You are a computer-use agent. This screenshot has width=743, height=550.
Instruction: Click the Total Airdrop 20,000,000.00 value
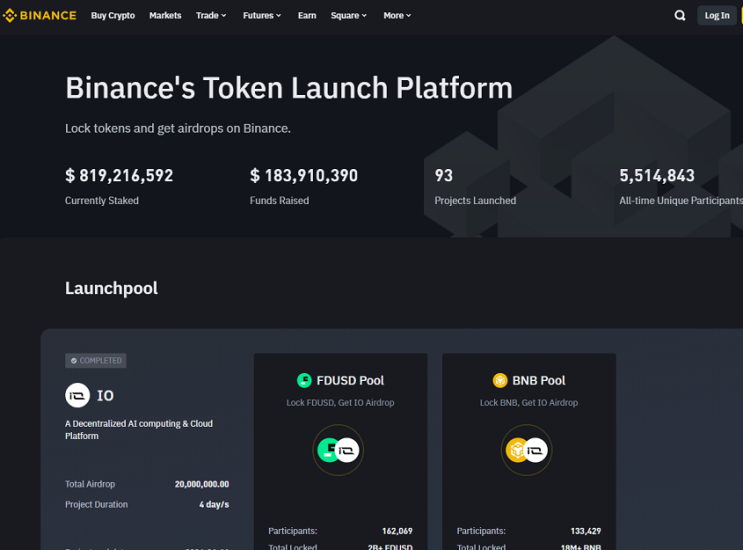click(x=202, y=484)
